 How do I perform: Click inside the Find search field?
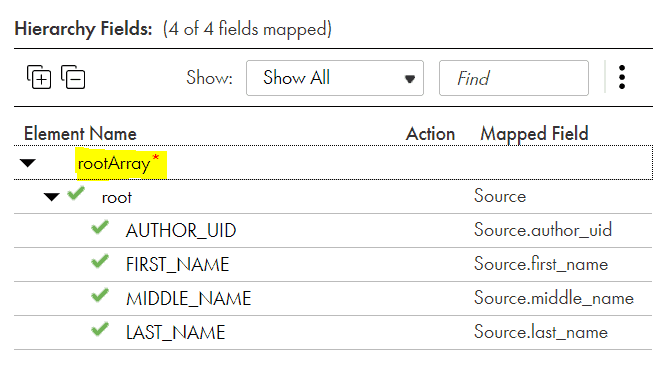pos(514,78)
